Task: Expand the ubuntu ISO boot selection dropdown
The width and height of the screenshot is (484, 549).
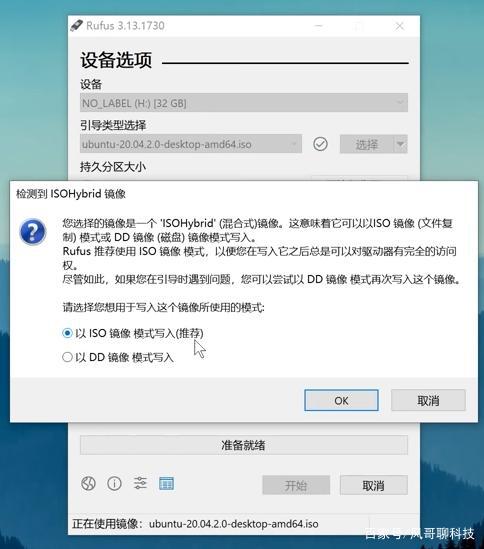Action: 191,144
